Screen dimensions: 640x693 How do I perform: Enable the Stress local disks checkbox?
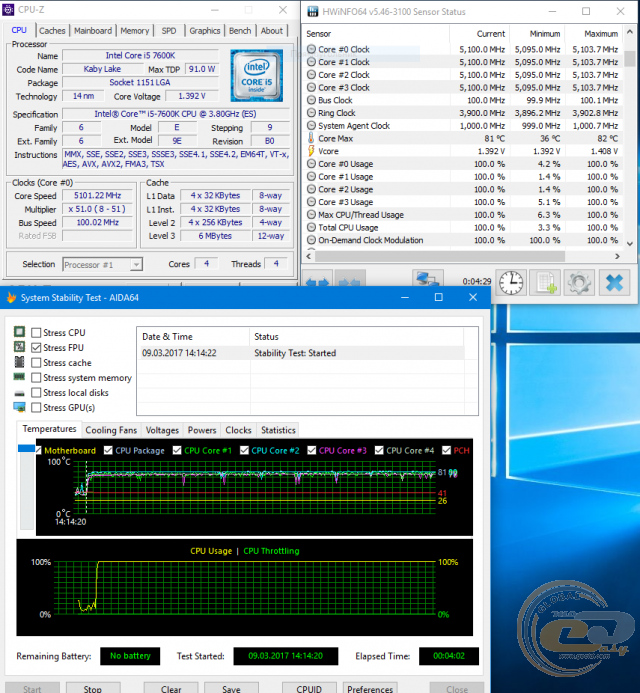[x=36, y=392]
